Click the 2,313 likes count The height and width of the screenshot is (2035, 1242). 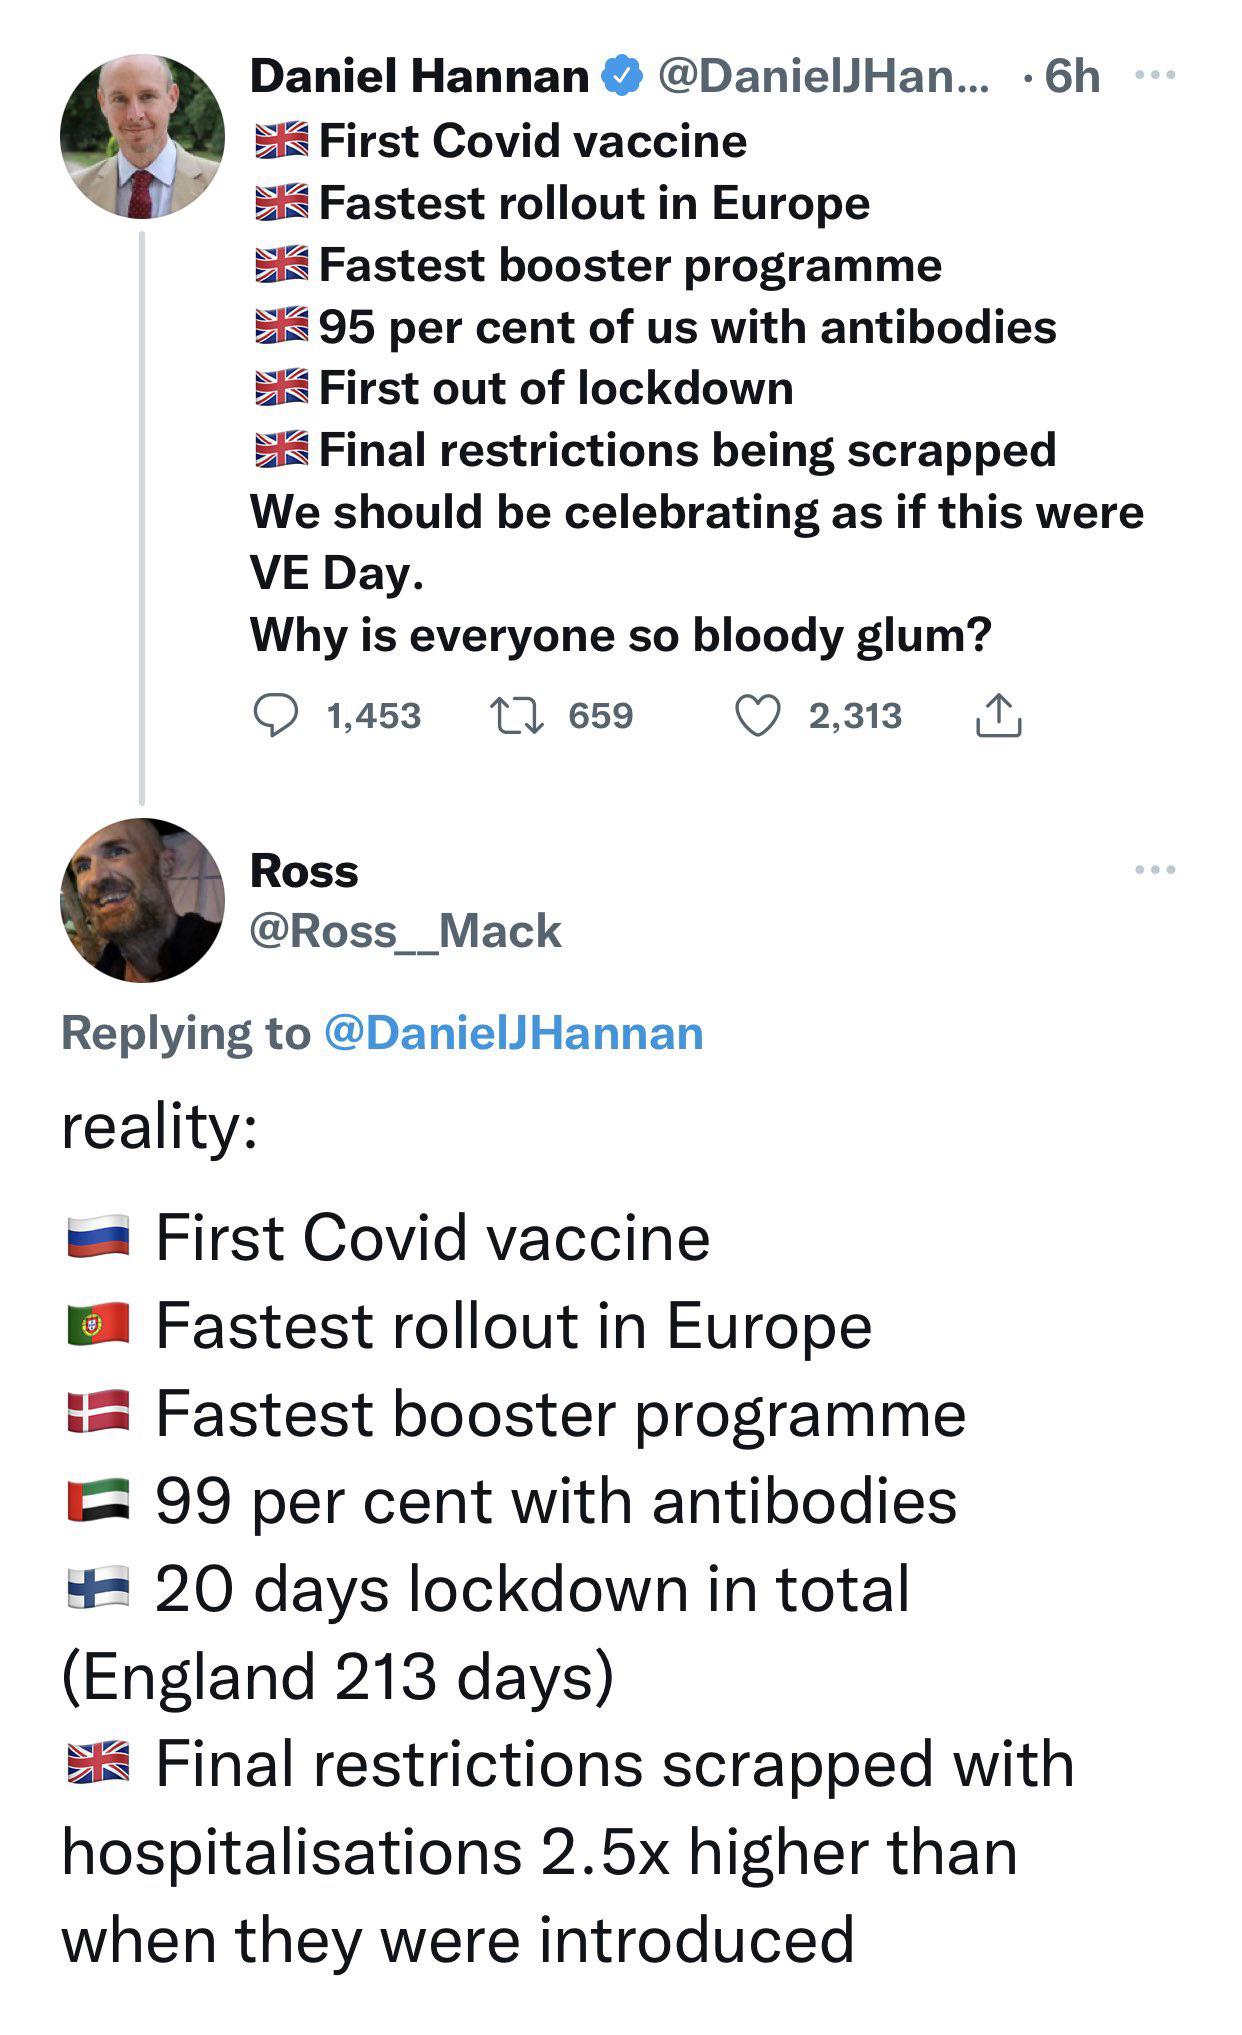click(x=855, y=716)
